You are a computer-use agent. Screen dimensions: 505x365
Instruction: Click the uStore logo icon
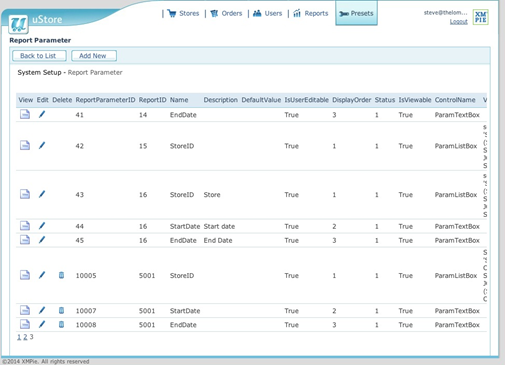(x=18, y=24)
